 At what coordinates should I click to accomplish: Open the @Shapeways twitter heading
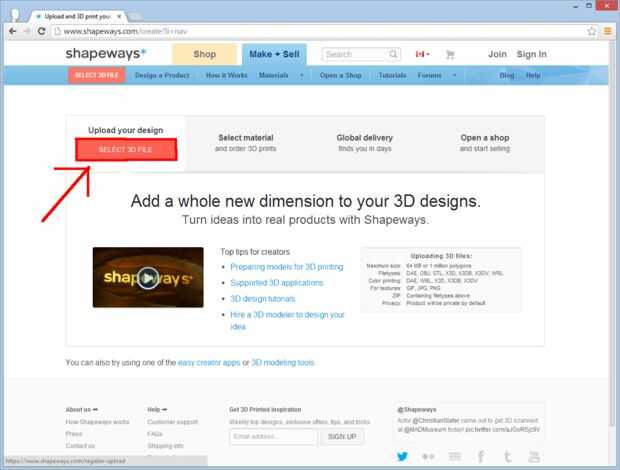click(417, 410)
